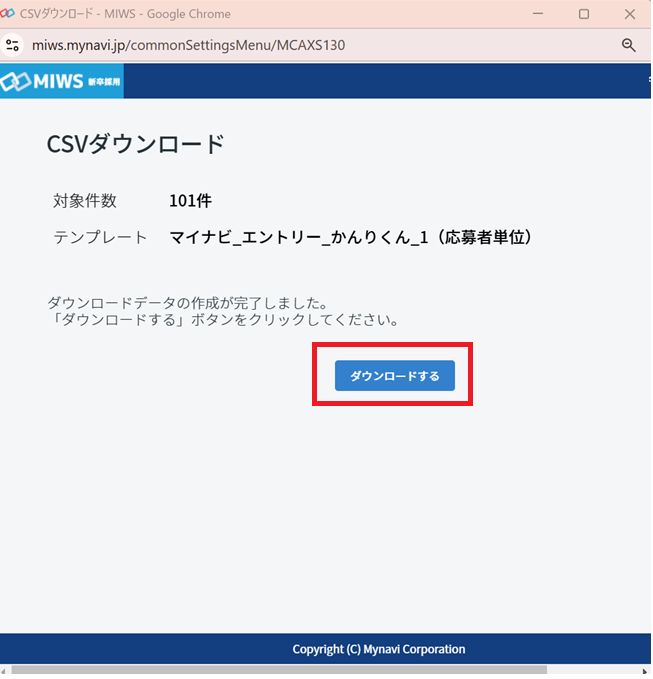Click the MIWS logo in the header
Viewport: 653px width, 679px height.
pos(61,80)
